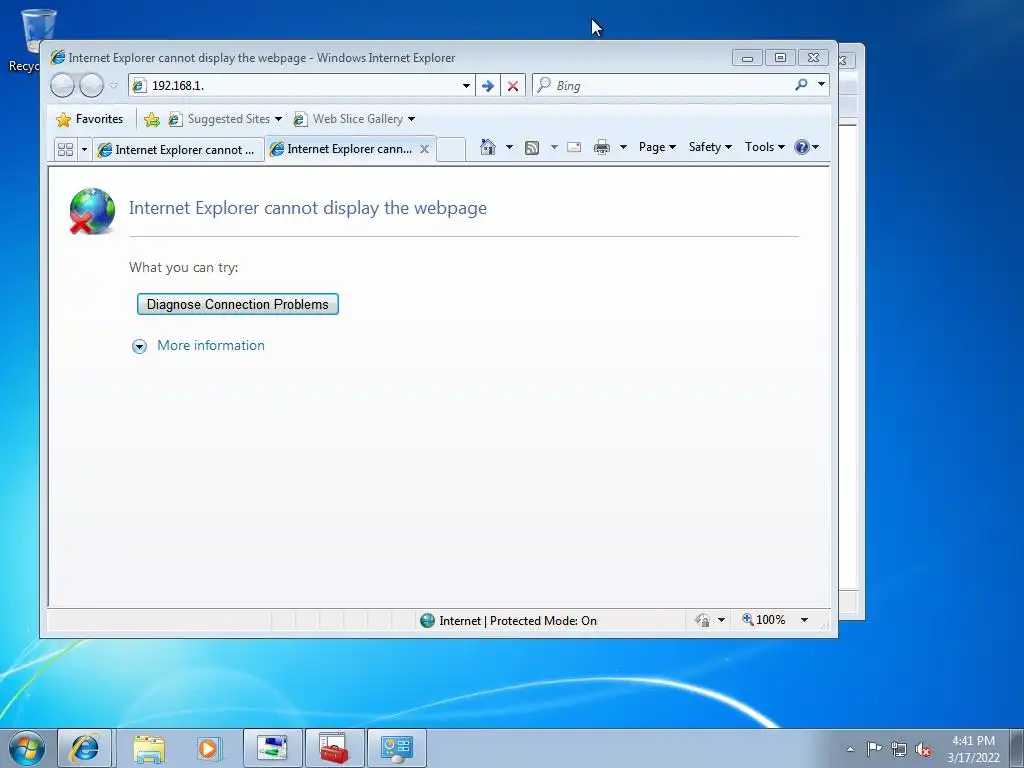The width and height of the screenshot is (1024, 768).
Task: Click the Action Center flag icon
Action: [874, 748]
